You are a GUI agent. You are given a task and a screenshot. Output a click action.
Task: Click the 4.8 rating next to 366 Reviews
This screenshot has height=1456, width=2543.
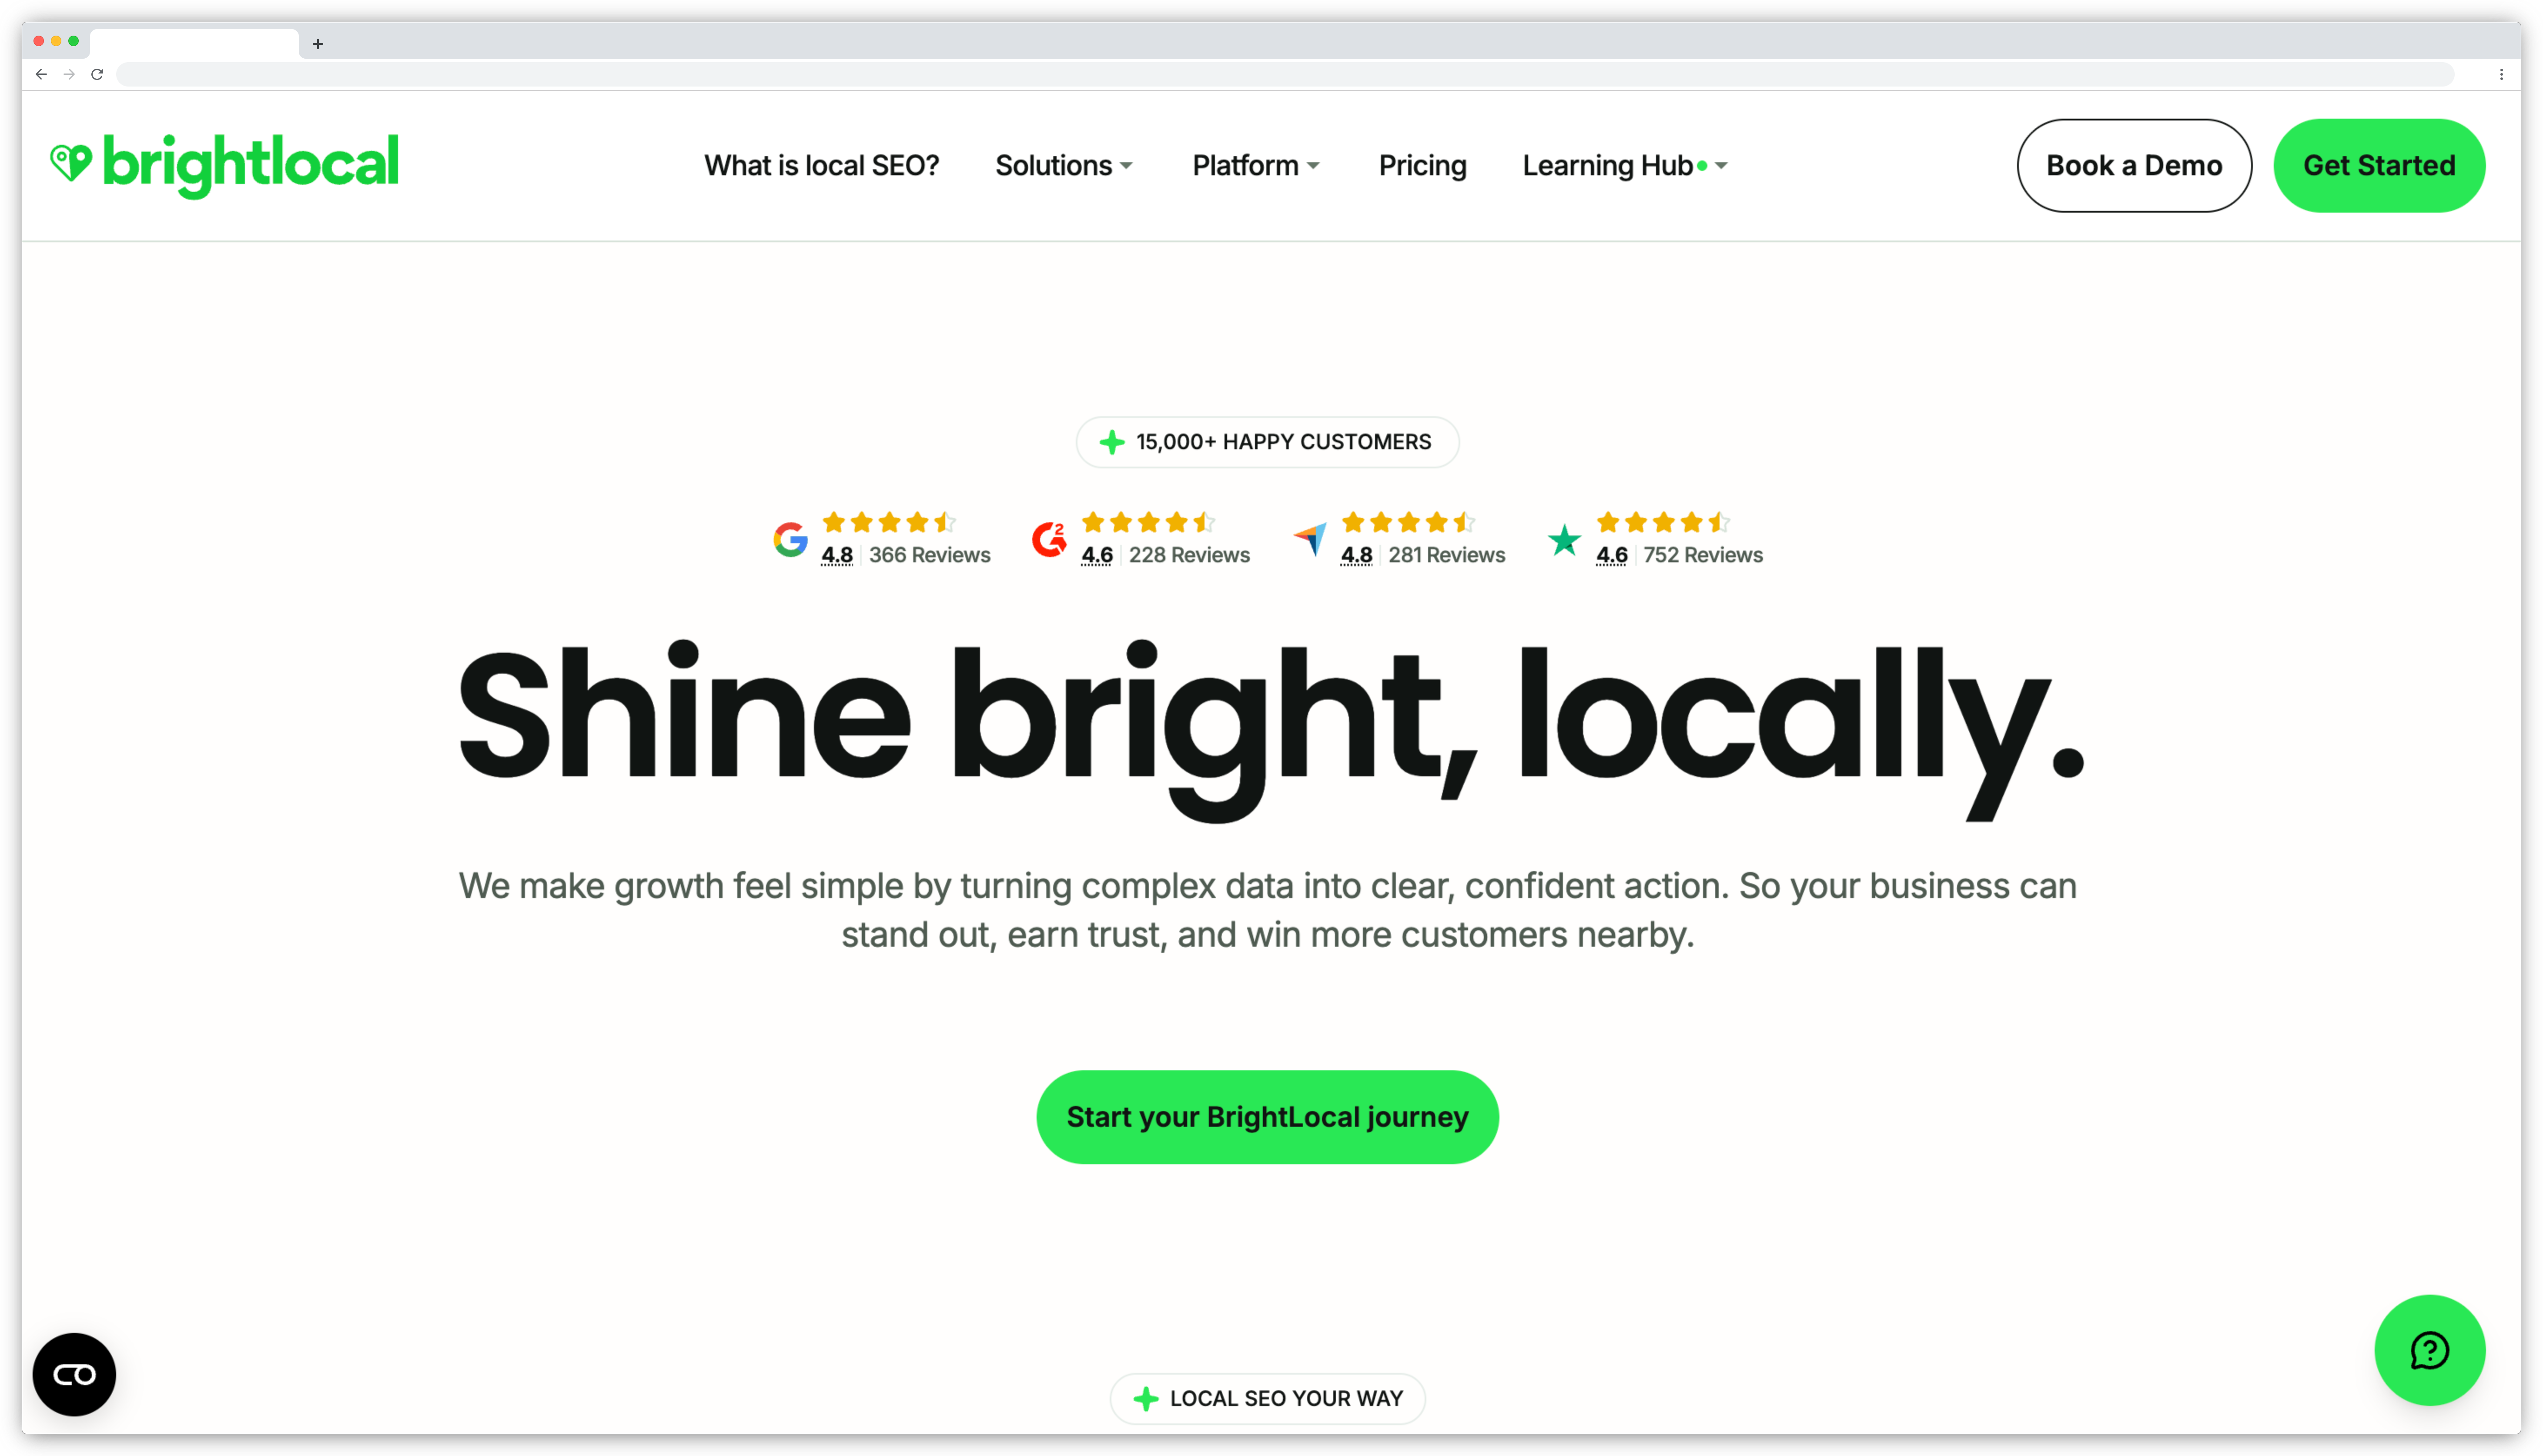pos(836,555)
